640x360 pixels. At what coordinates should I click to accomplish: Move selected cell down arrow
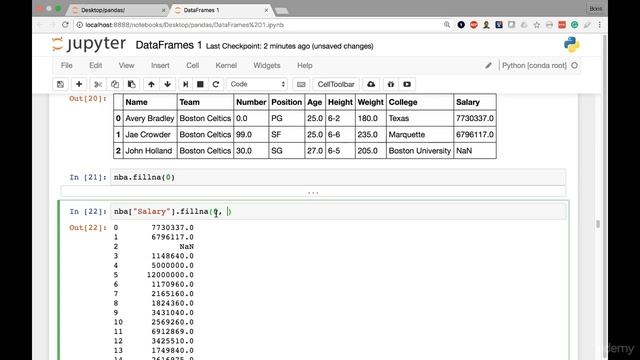coord(167,84)
